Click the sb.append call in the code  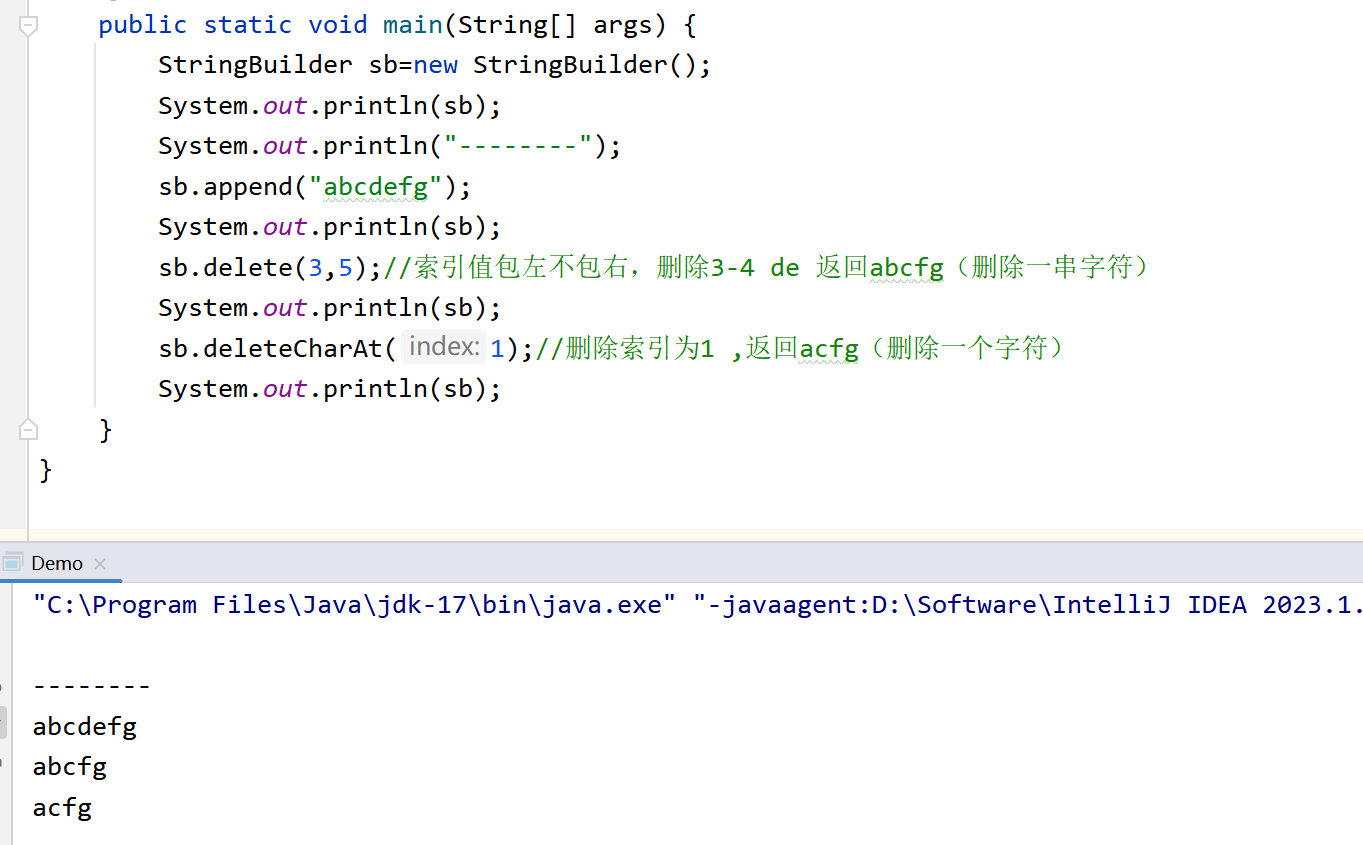coord(314,186)
